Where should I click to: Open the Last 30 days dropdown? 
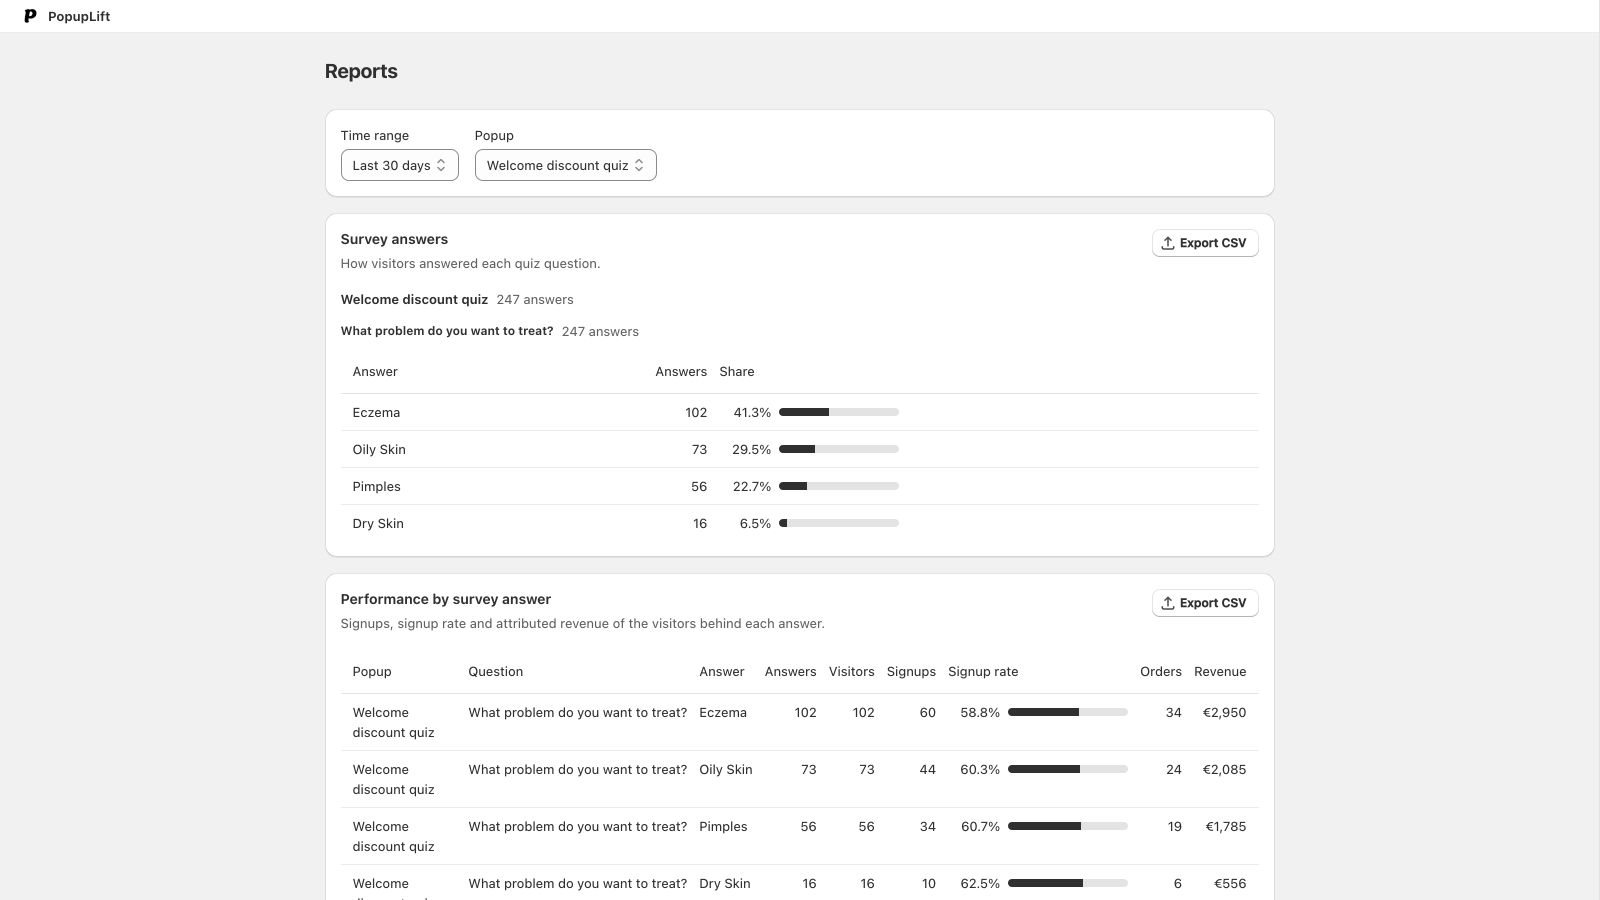pos(399,165)
